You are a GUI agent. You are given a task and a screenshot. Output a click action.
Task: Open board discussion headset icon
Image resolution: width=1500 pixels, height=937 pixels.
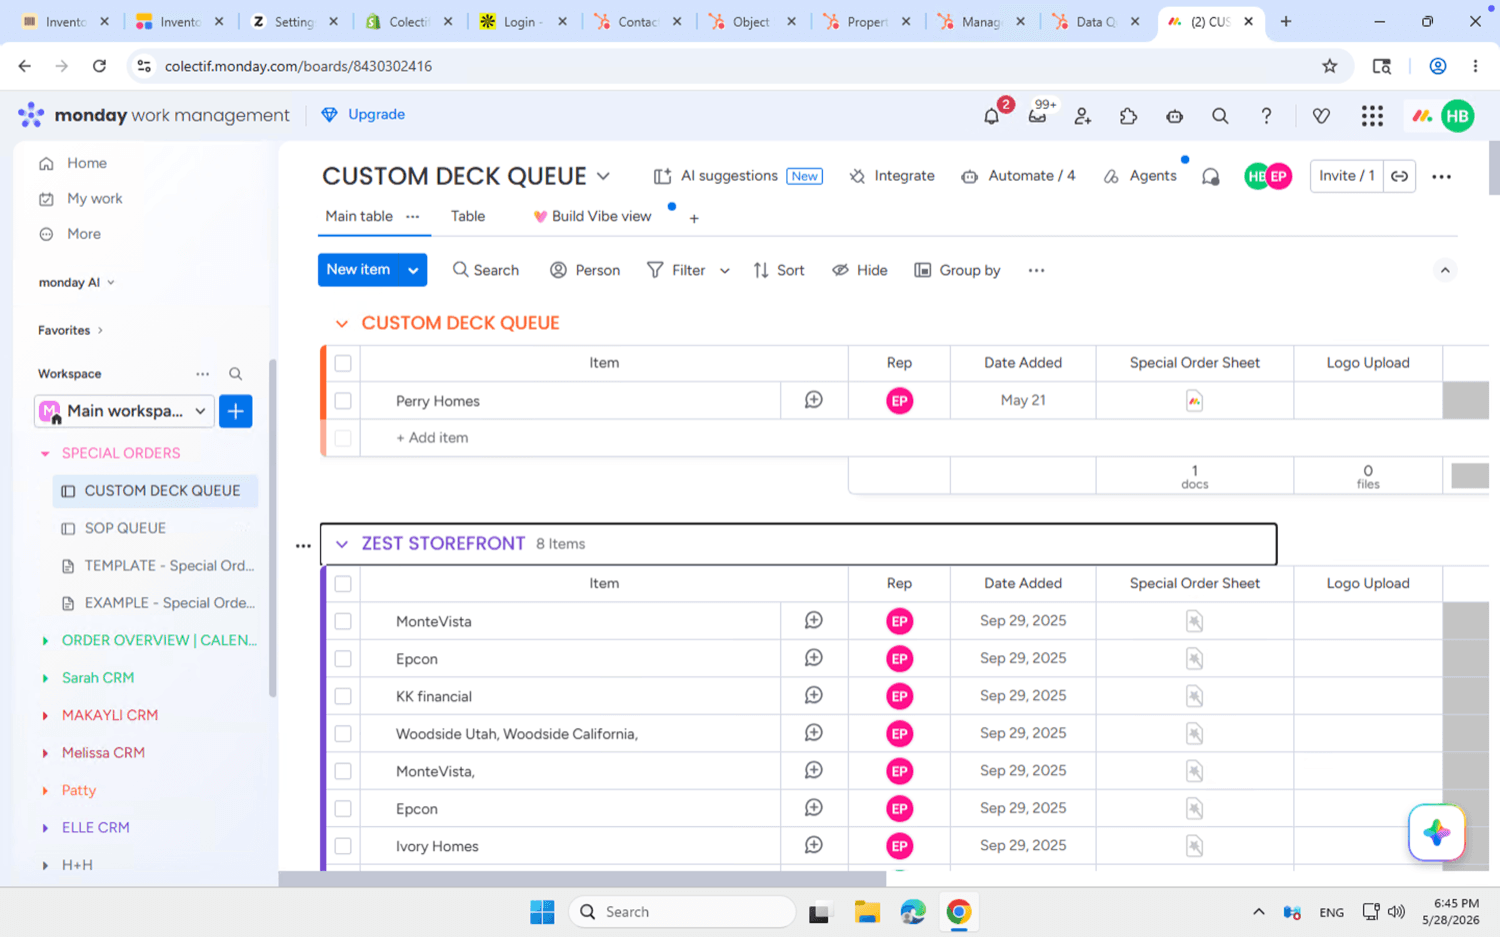click(1210, 177)
